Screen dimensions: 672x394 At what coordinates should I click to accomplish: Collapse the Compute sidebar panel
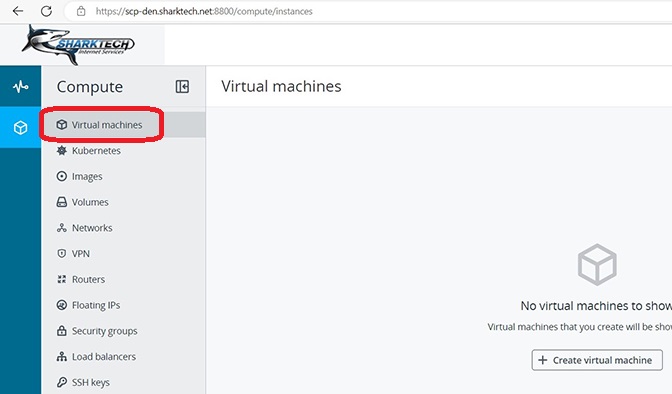pos(182,87)
